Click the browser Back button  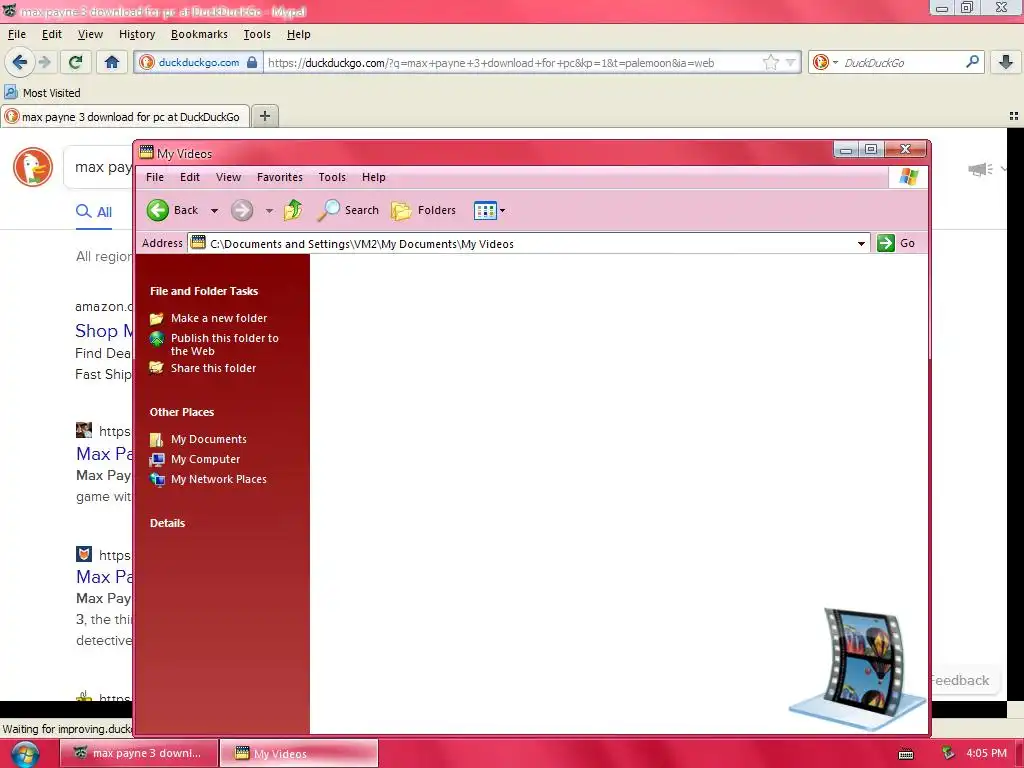point(20,62)
